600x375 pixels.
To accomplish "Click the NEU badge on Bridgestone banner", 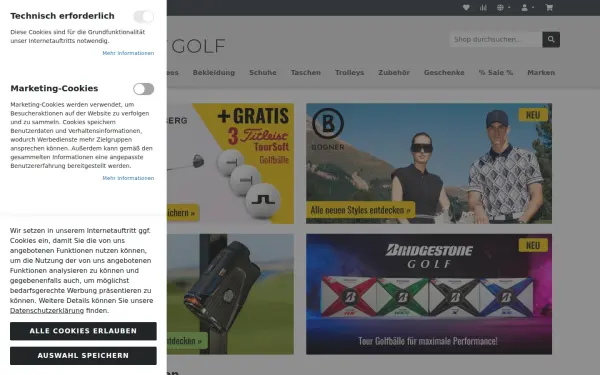I will tap(533, 245).
